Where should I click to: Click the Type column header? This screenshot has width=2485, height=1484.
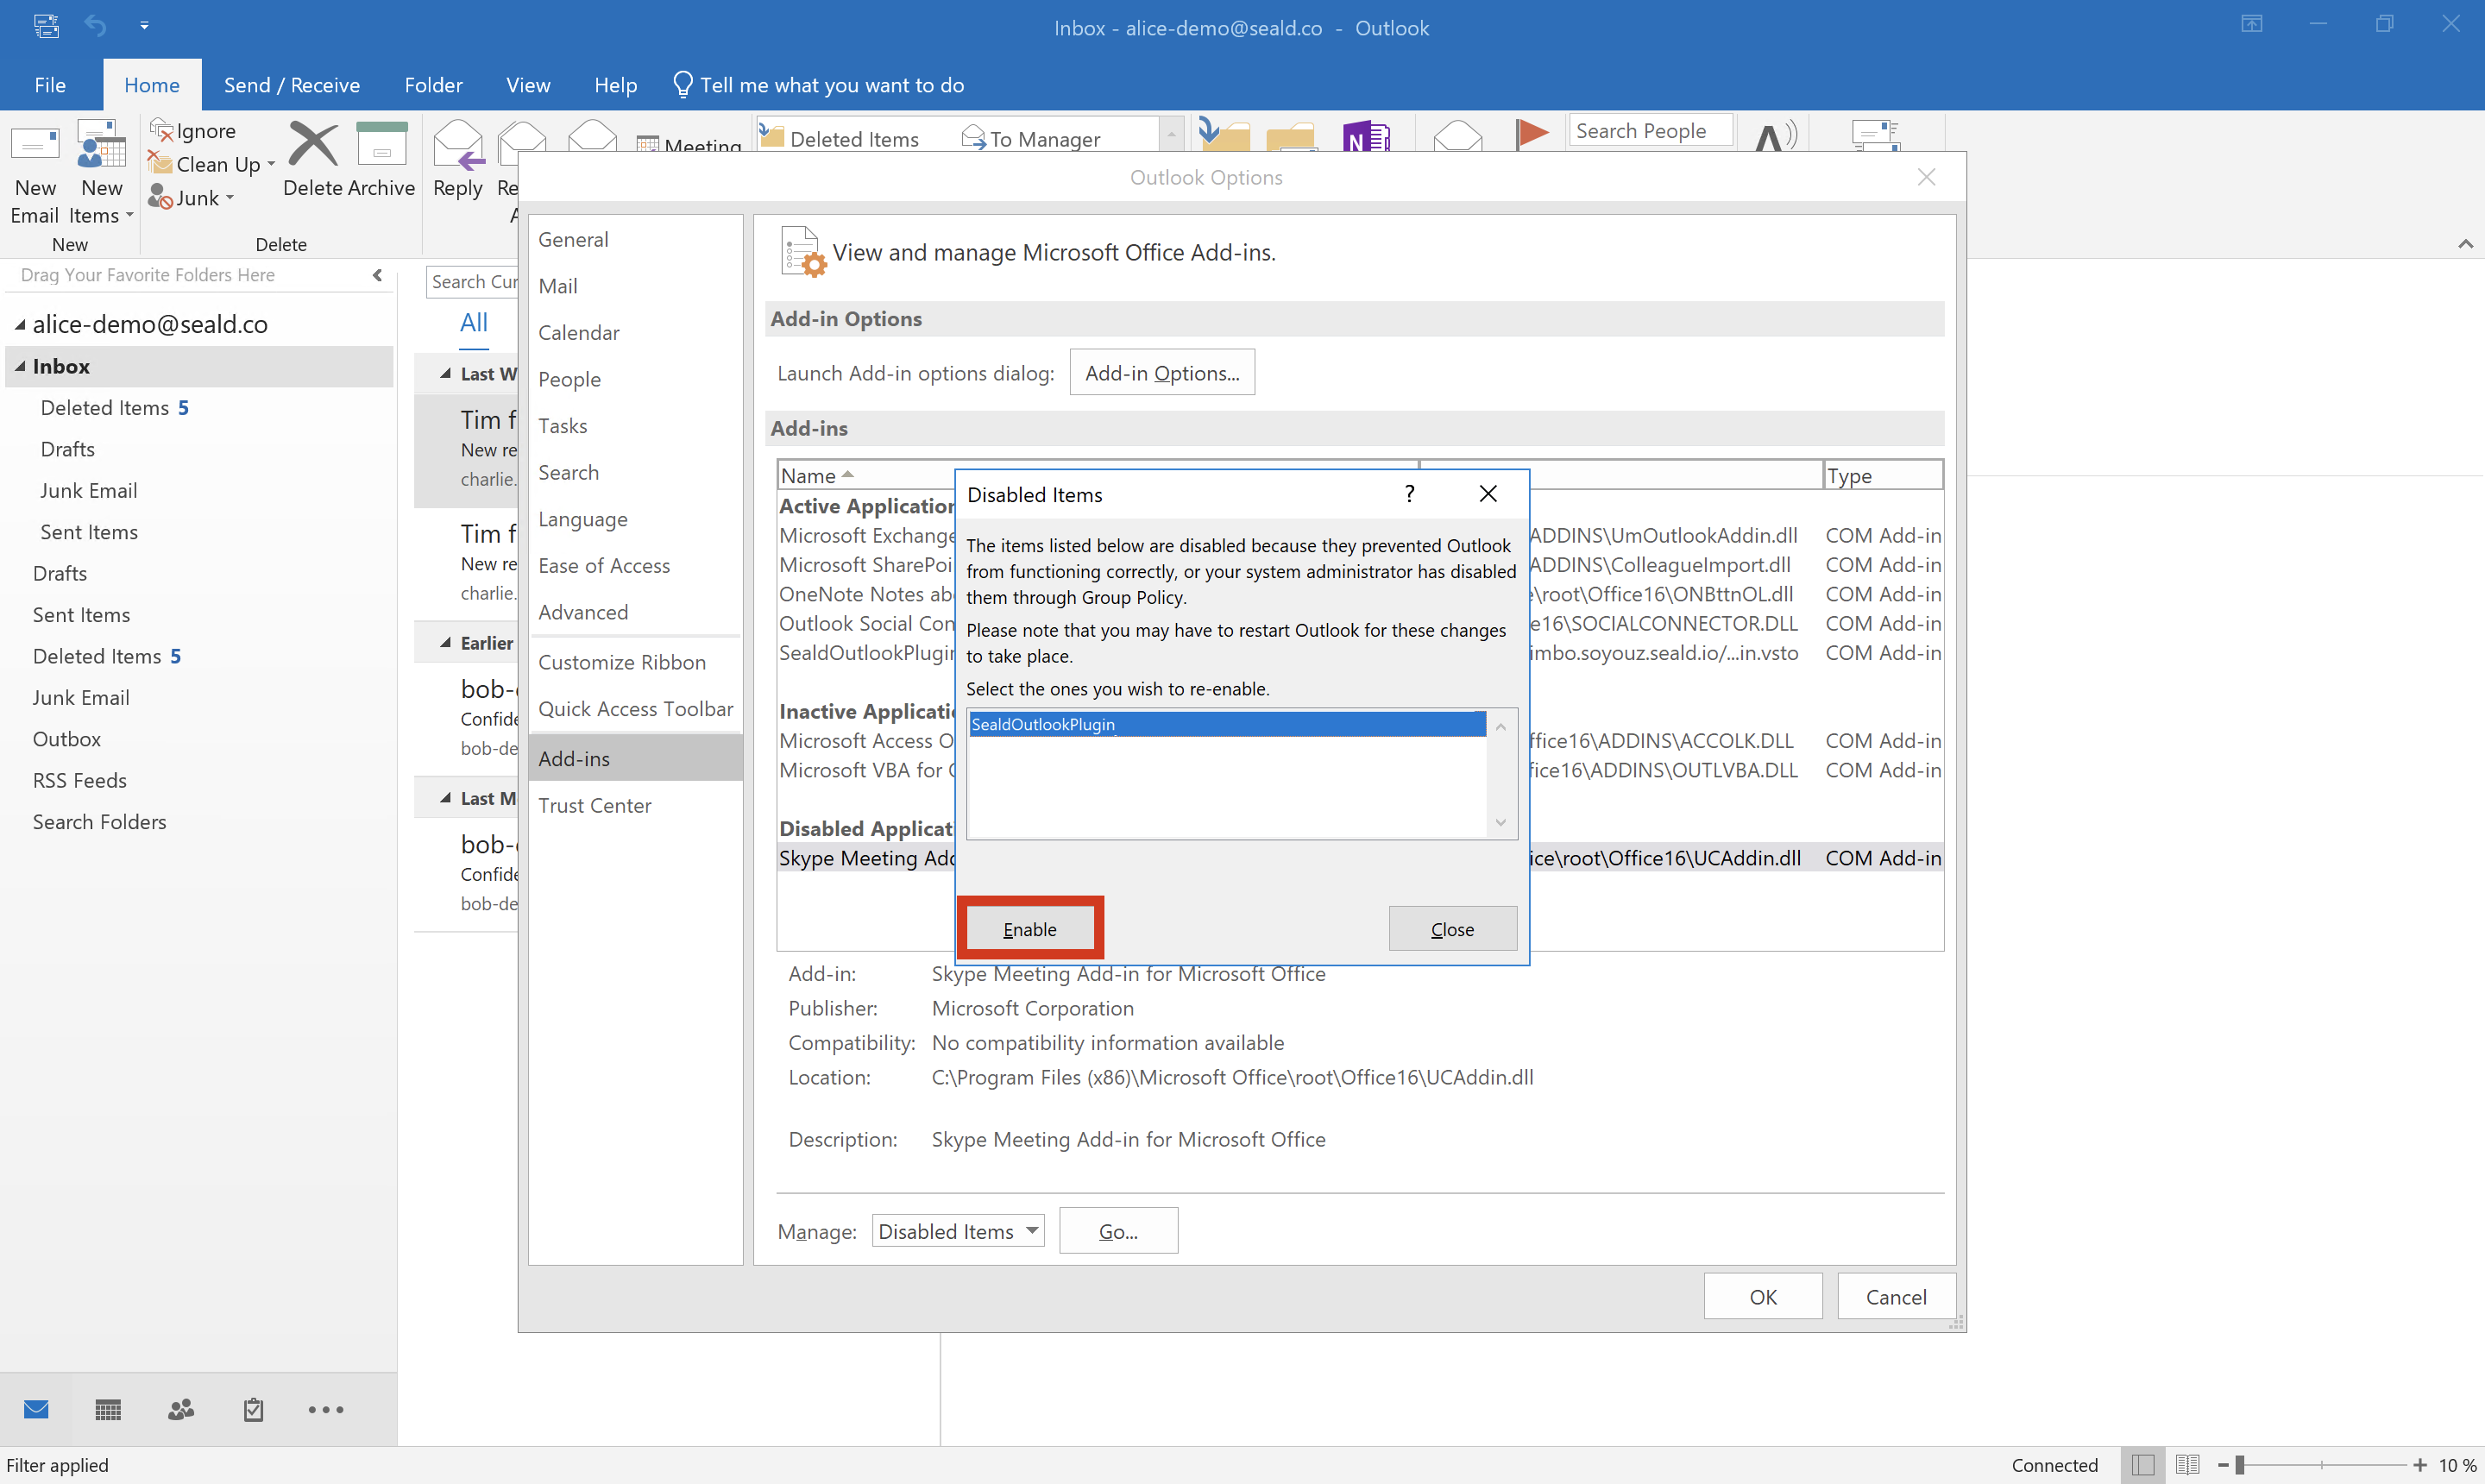(1882, 475)
